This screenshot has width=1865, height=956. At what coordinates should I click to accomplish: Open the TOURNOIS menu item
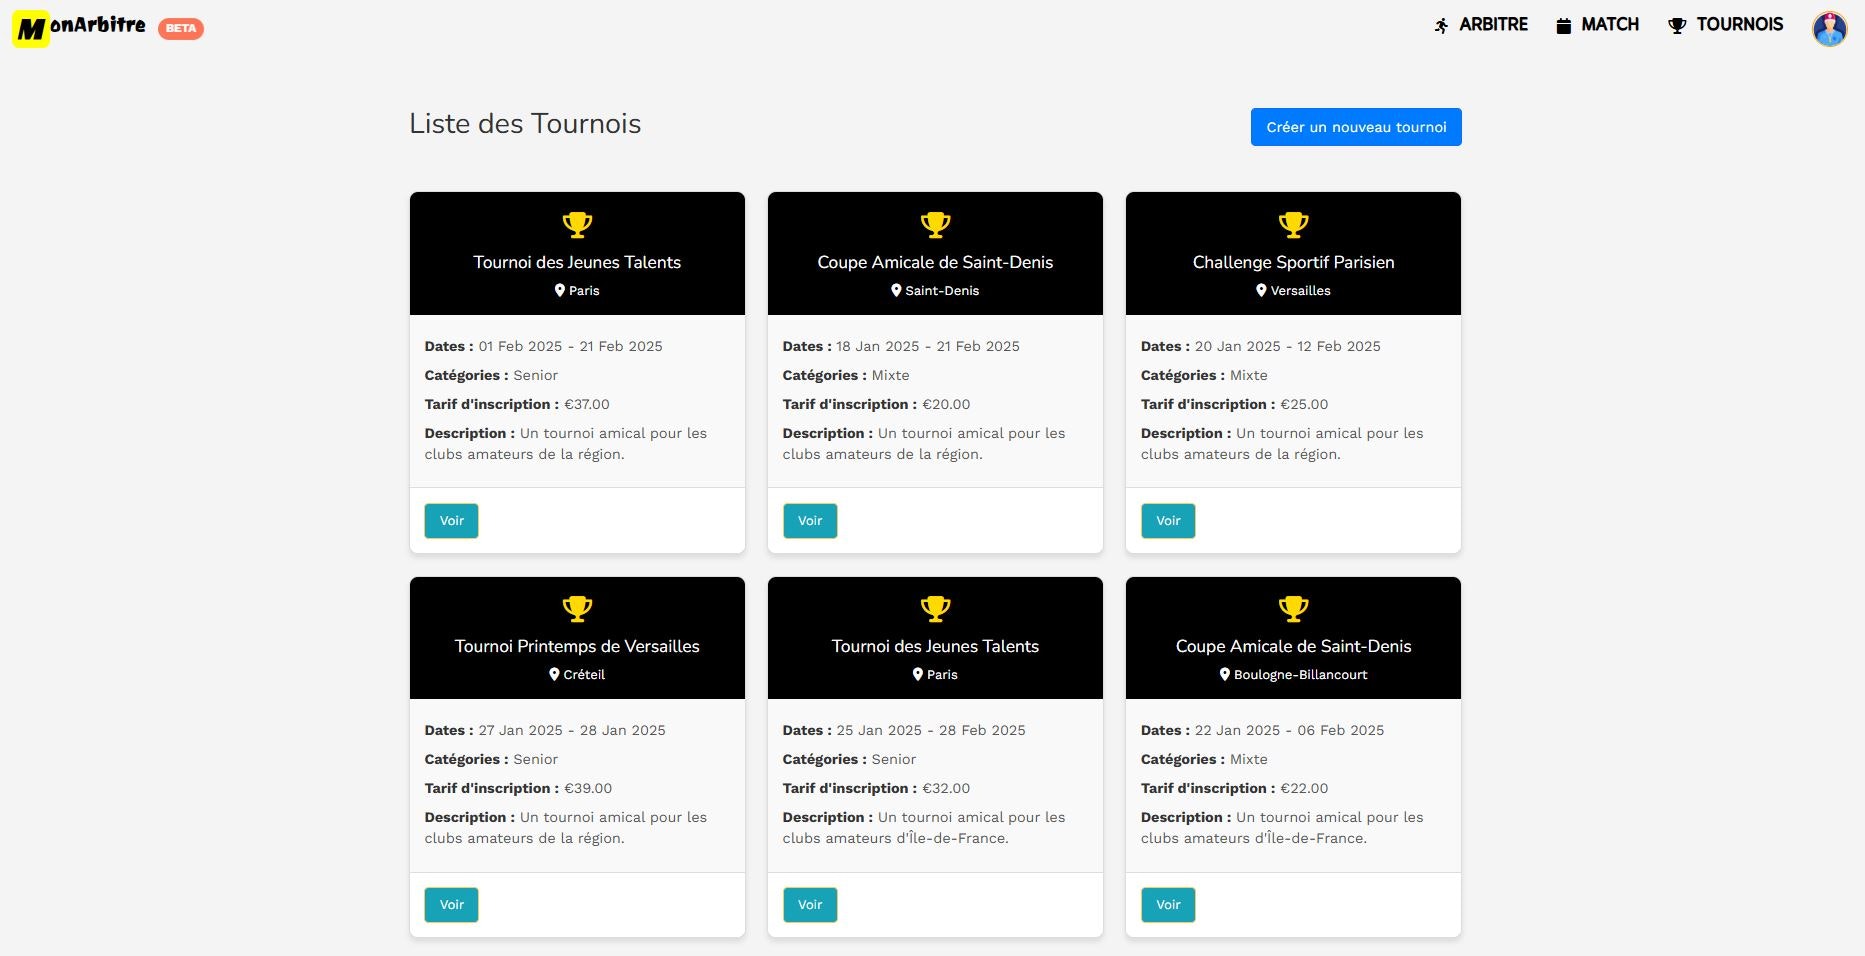coord(1726,25)
